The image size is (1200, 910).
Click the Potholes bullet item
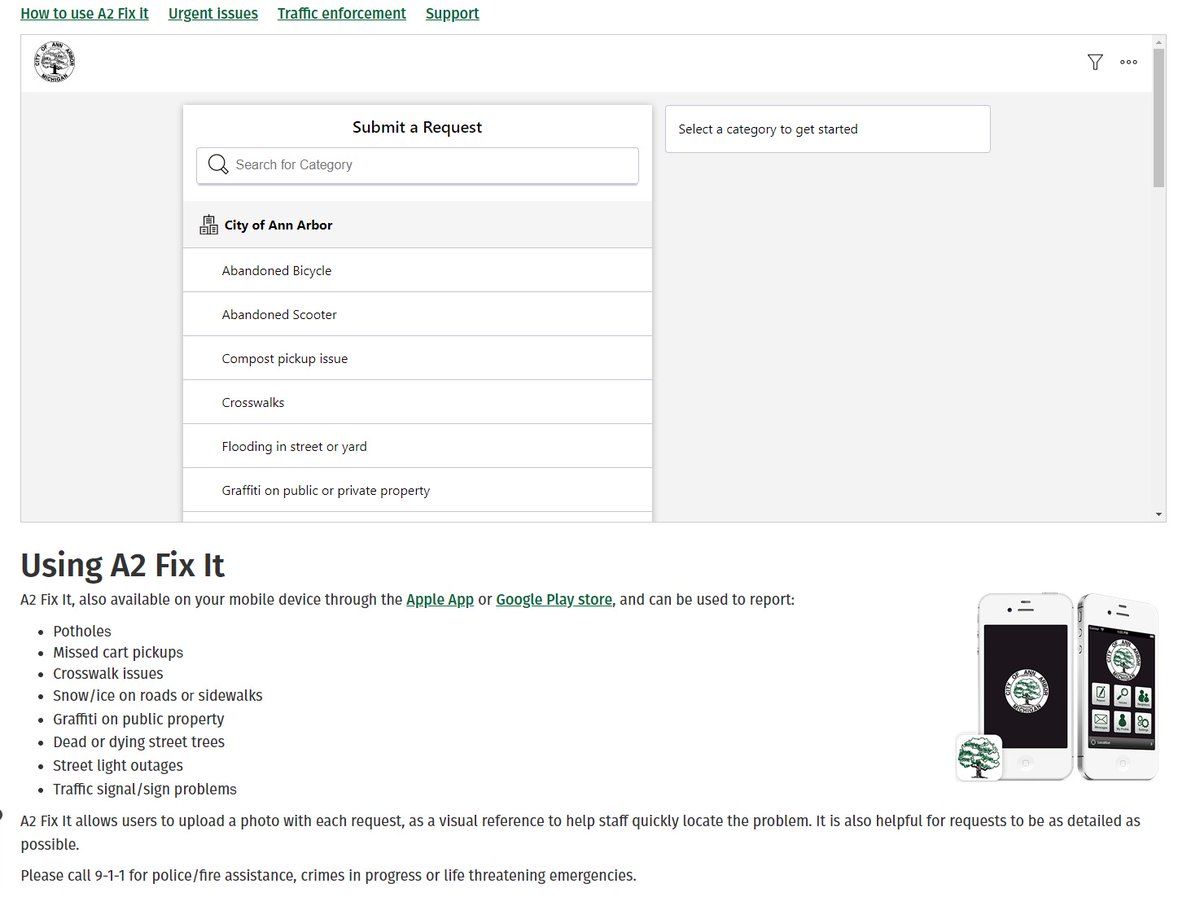coord(82,631)
